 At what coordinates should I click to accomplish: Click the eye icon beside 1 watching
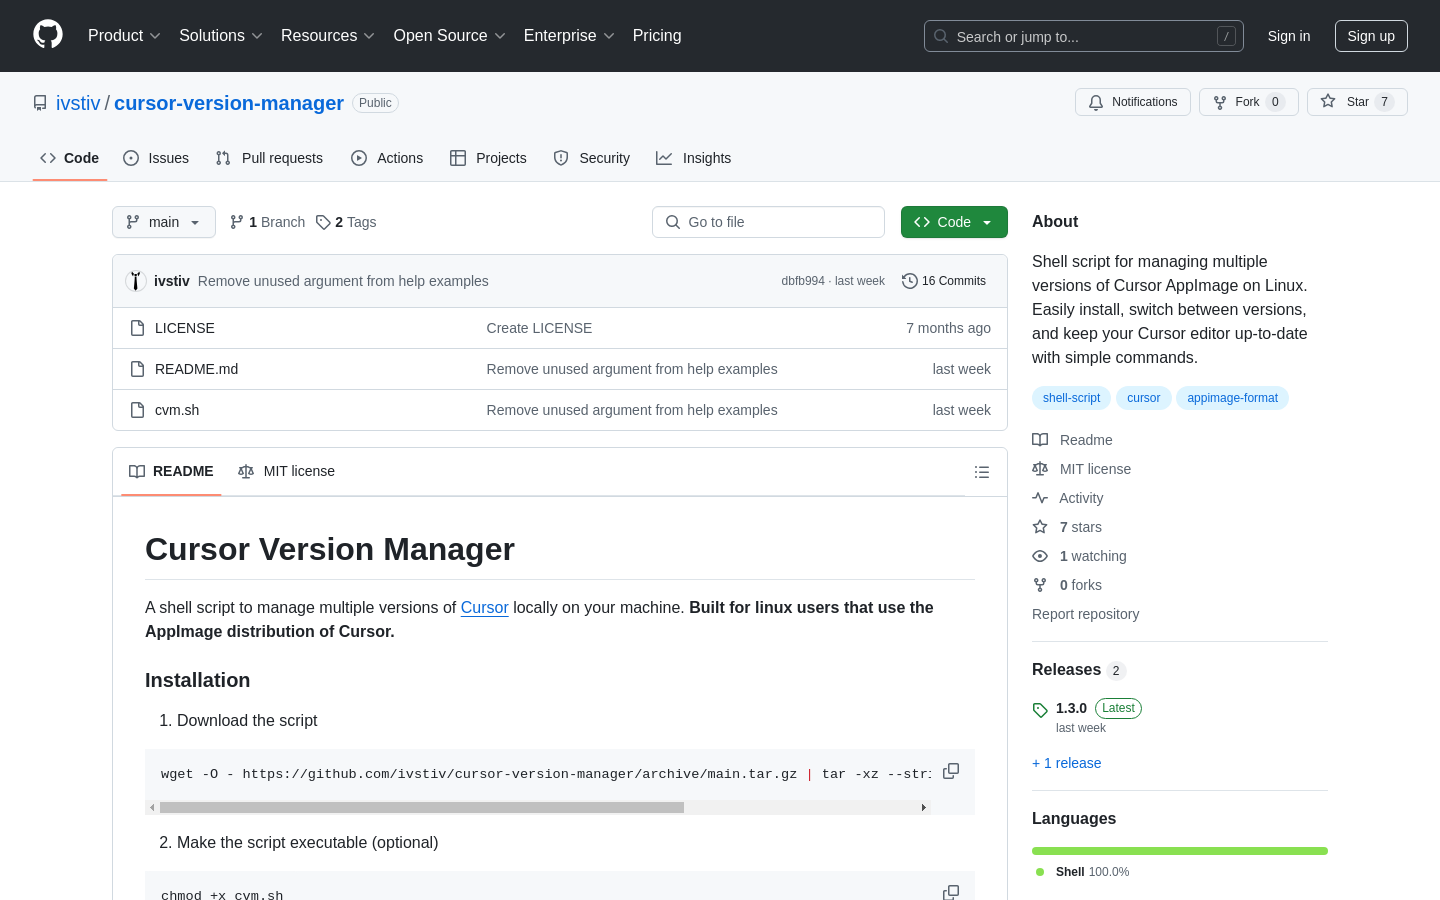(x=1040, y=556)
